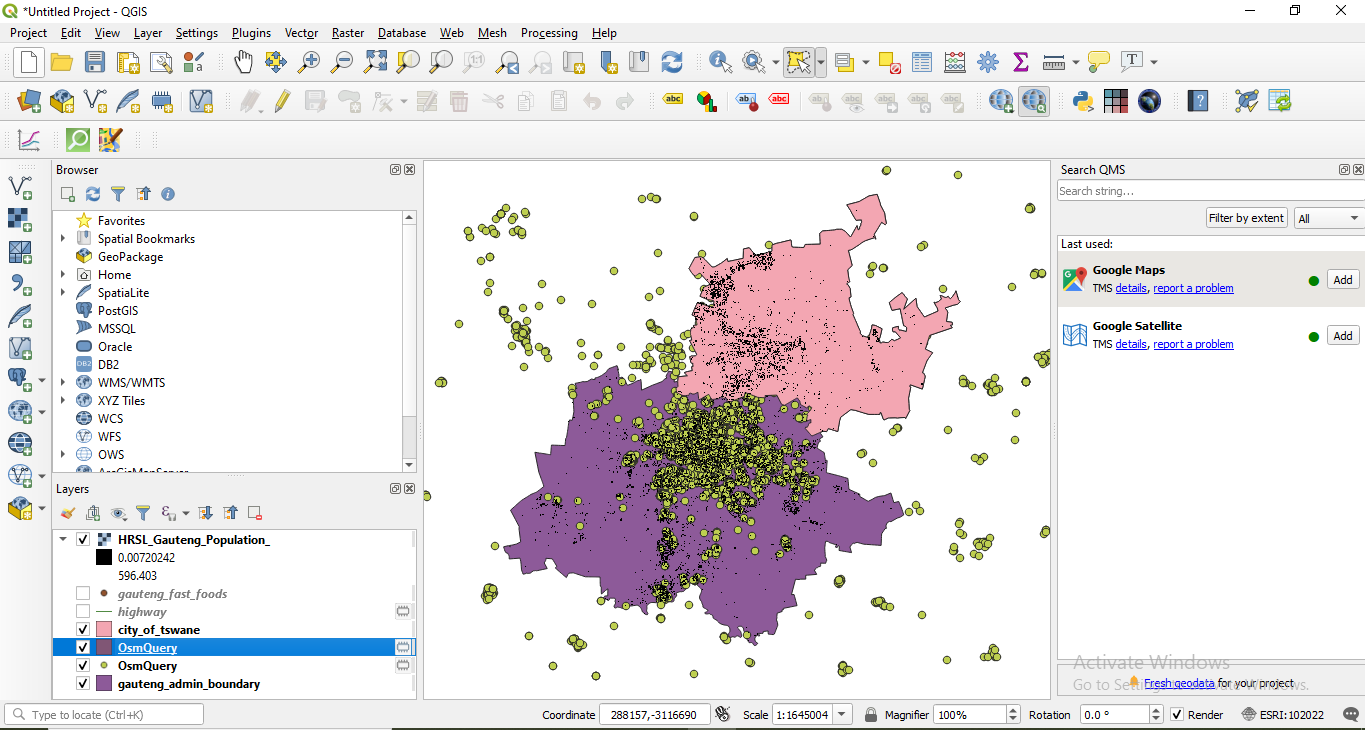Viewport: 1365px width, 730px height.
Task: Click the Search QMS globe icon in toolbar
Action: coord(1034,101)
